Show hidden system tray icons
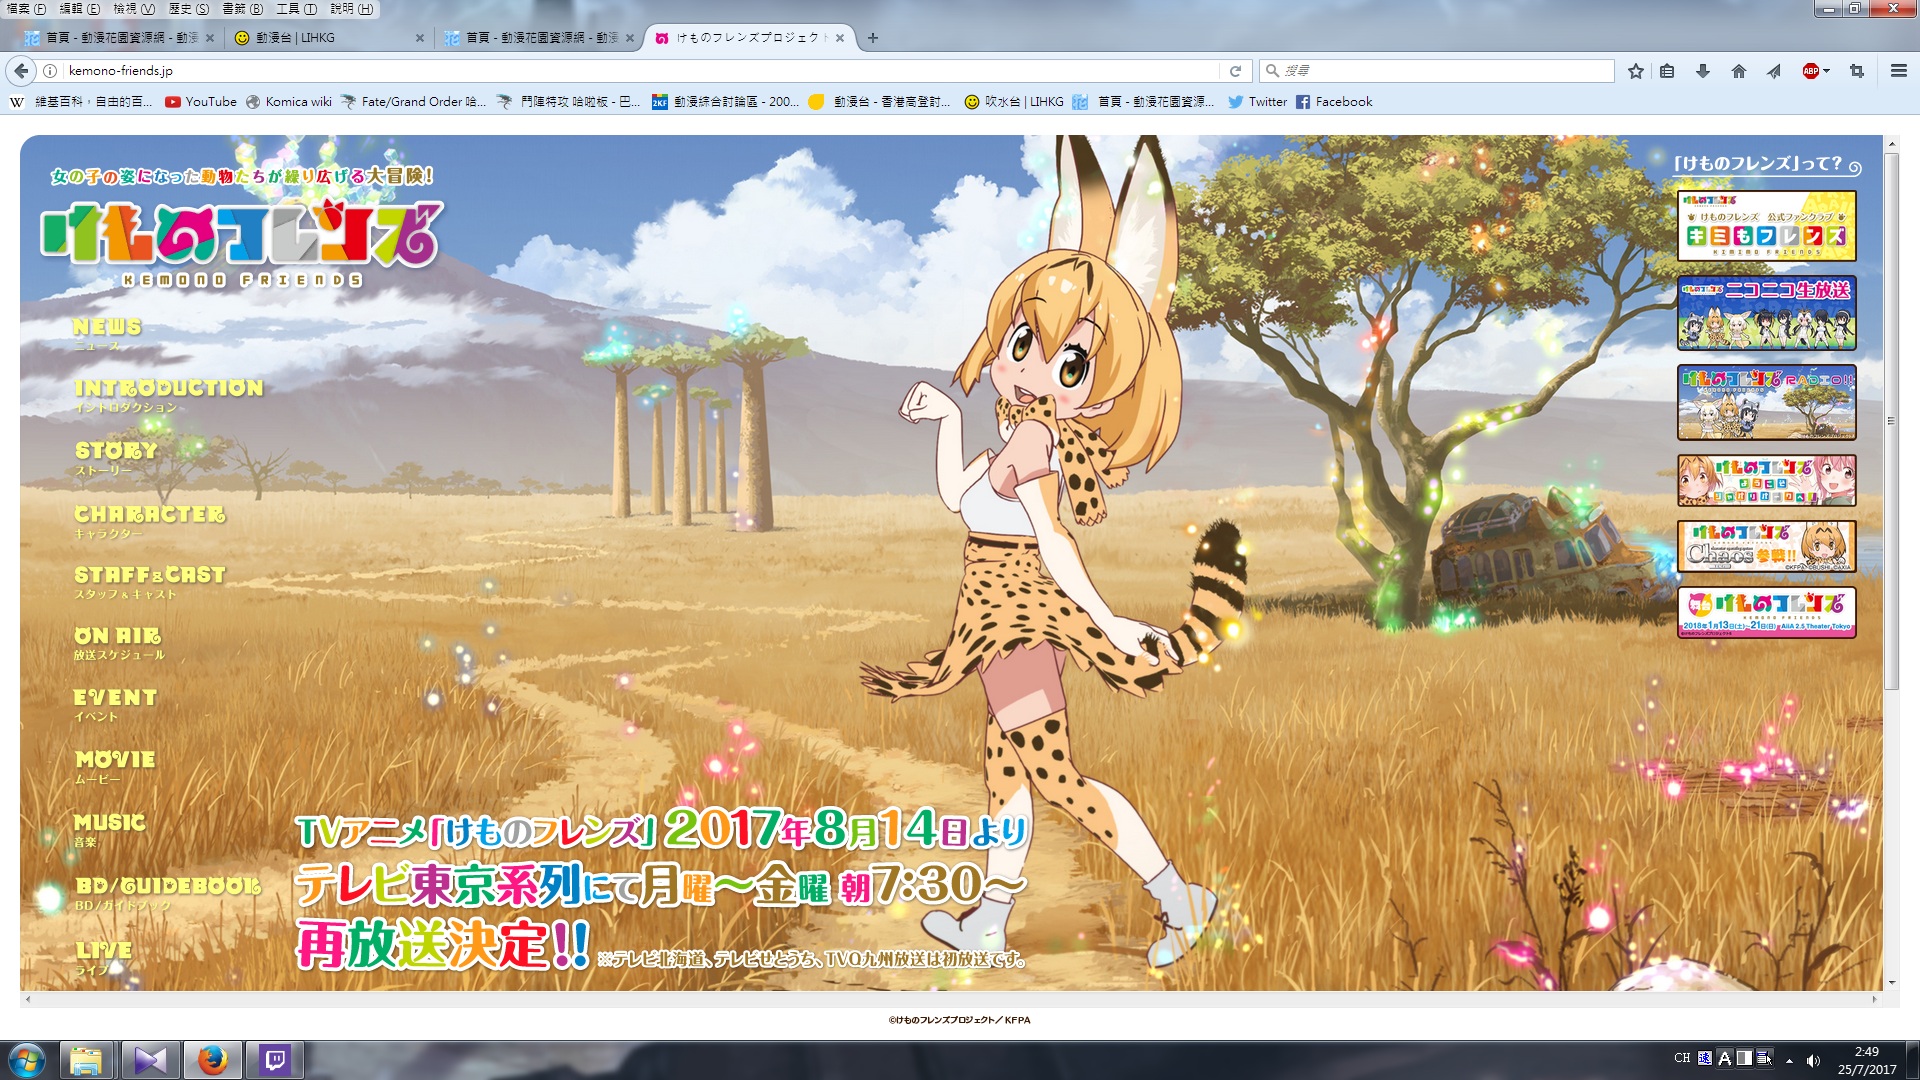 pyautogui.click(x=1789, y=1060)
